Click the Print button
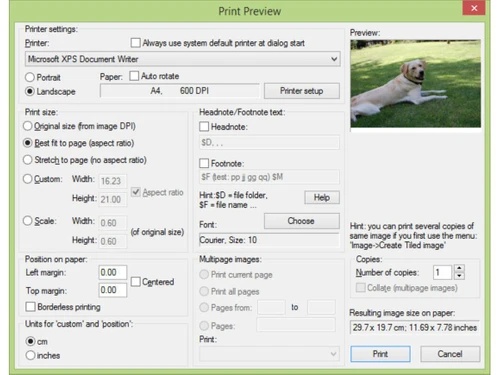This screenshot has width=500, height=375. (x=380, y=354)
